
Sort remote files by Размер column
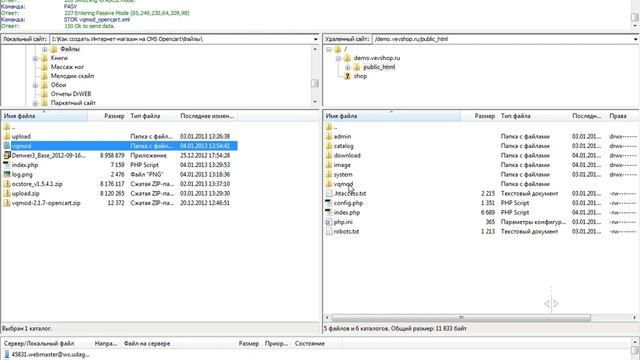(479, 116)
